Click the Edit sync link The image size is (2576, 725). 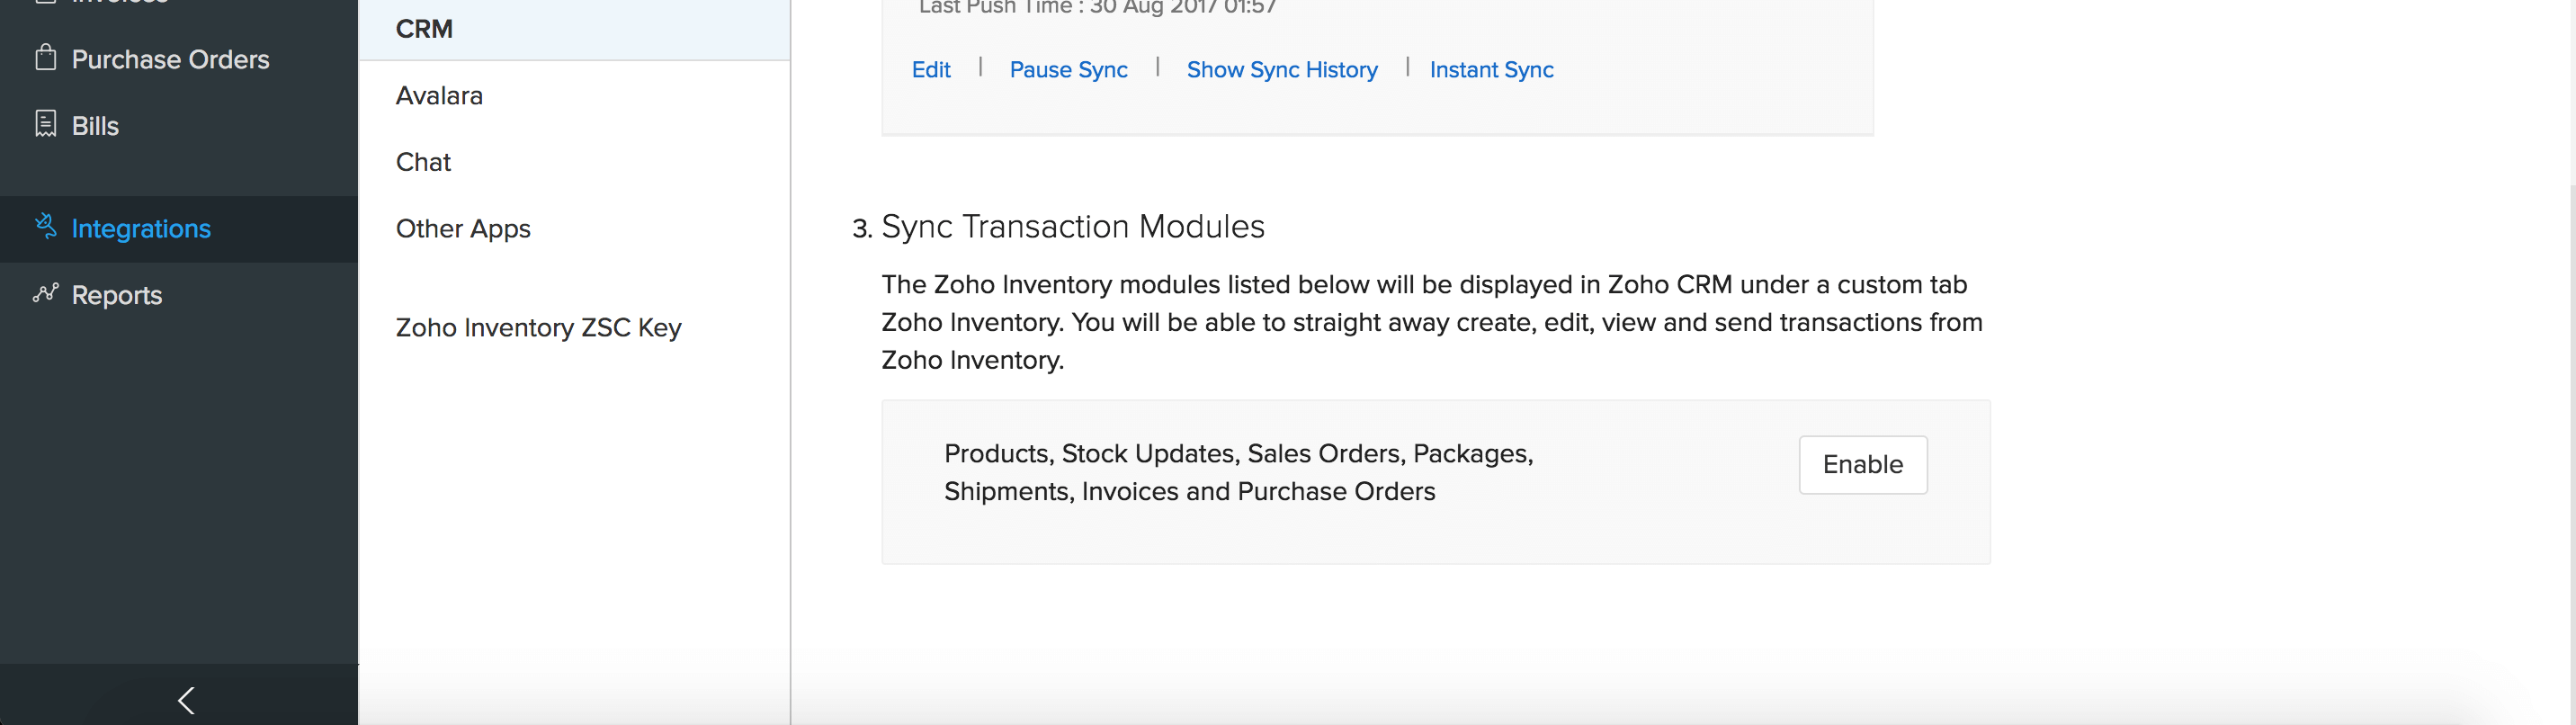(930, 70)
